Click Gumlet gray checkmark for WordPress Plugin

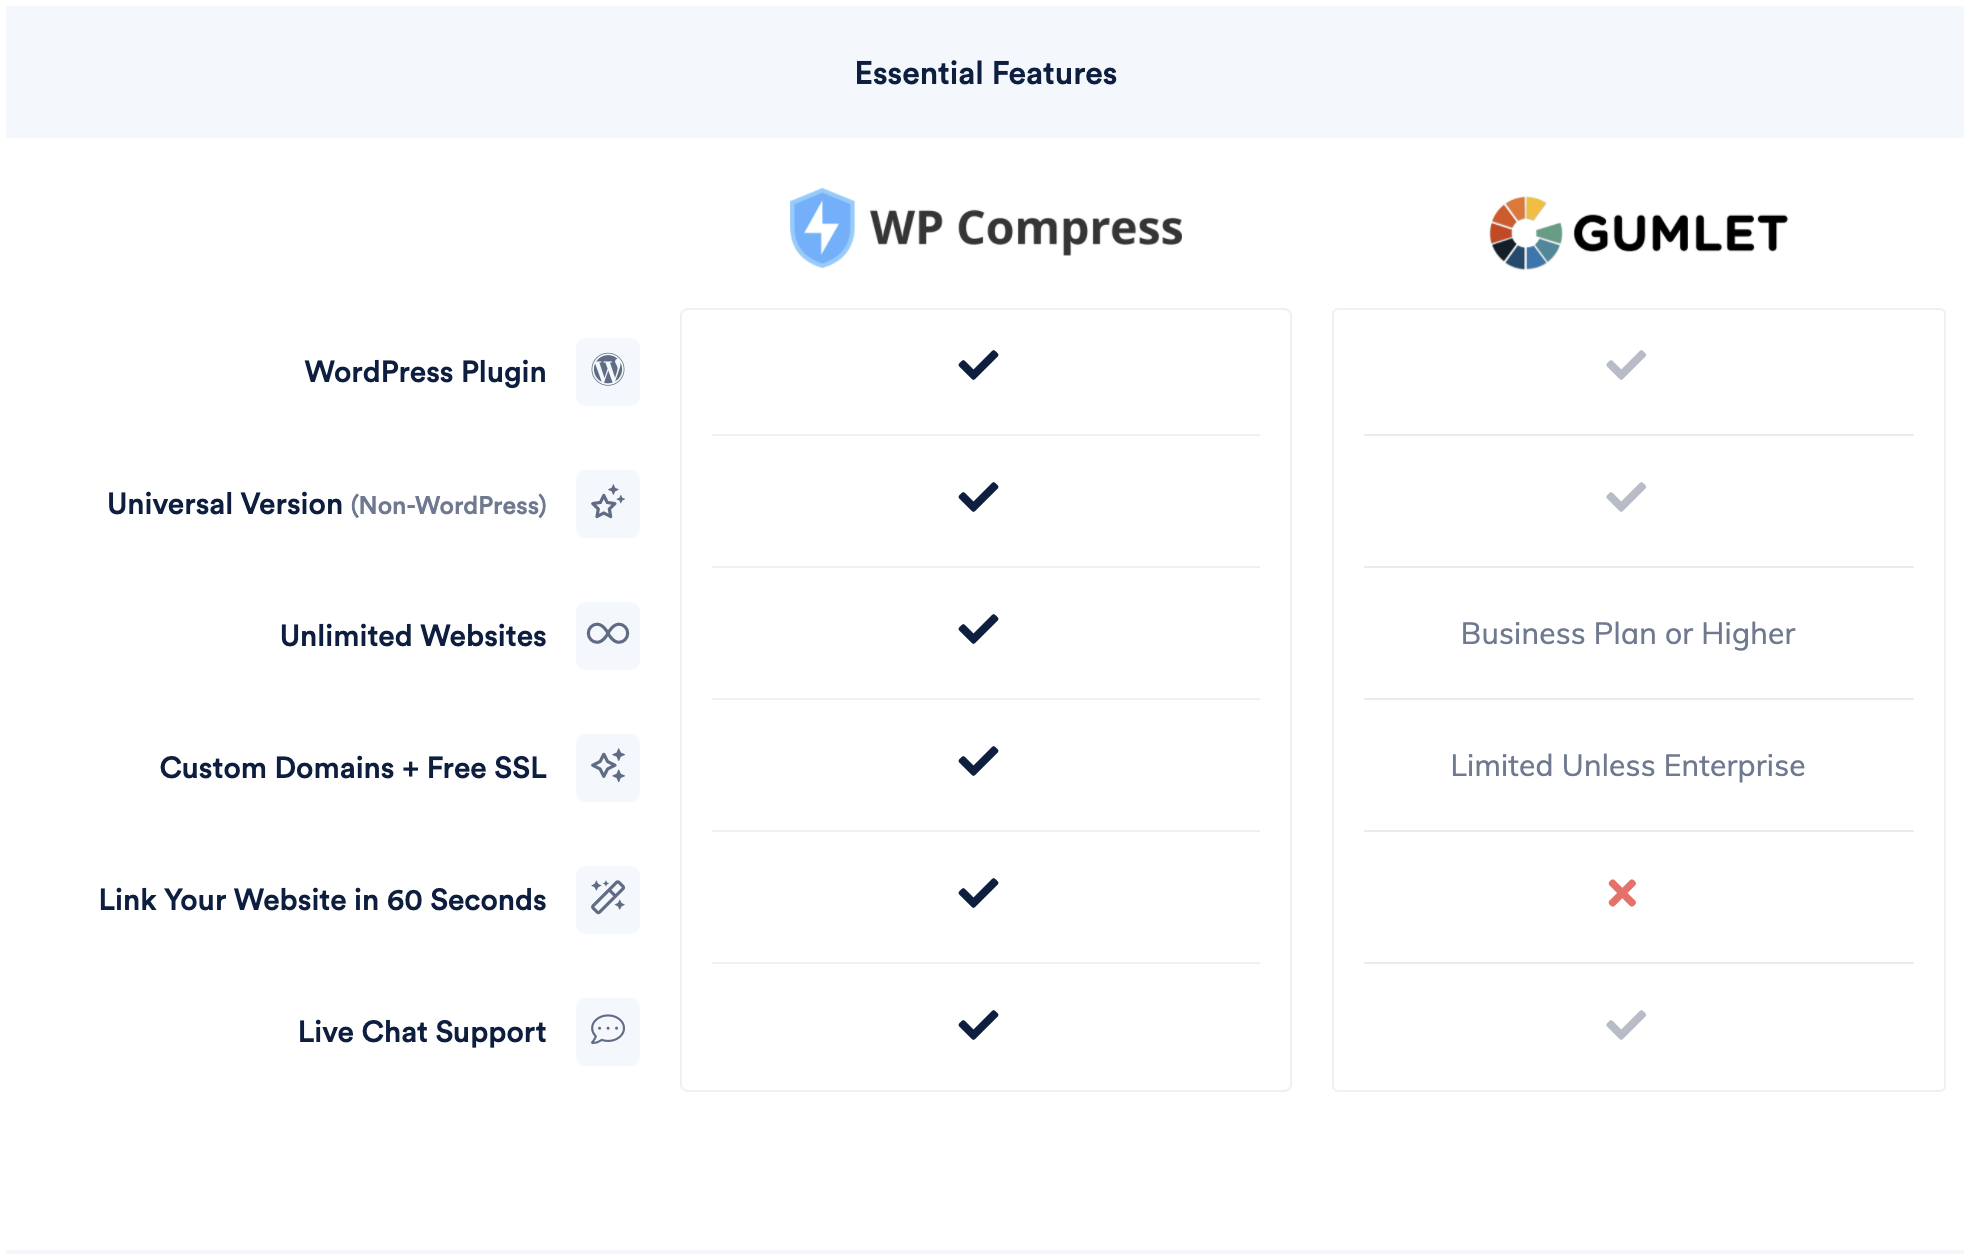click(x=1626, y=365)
